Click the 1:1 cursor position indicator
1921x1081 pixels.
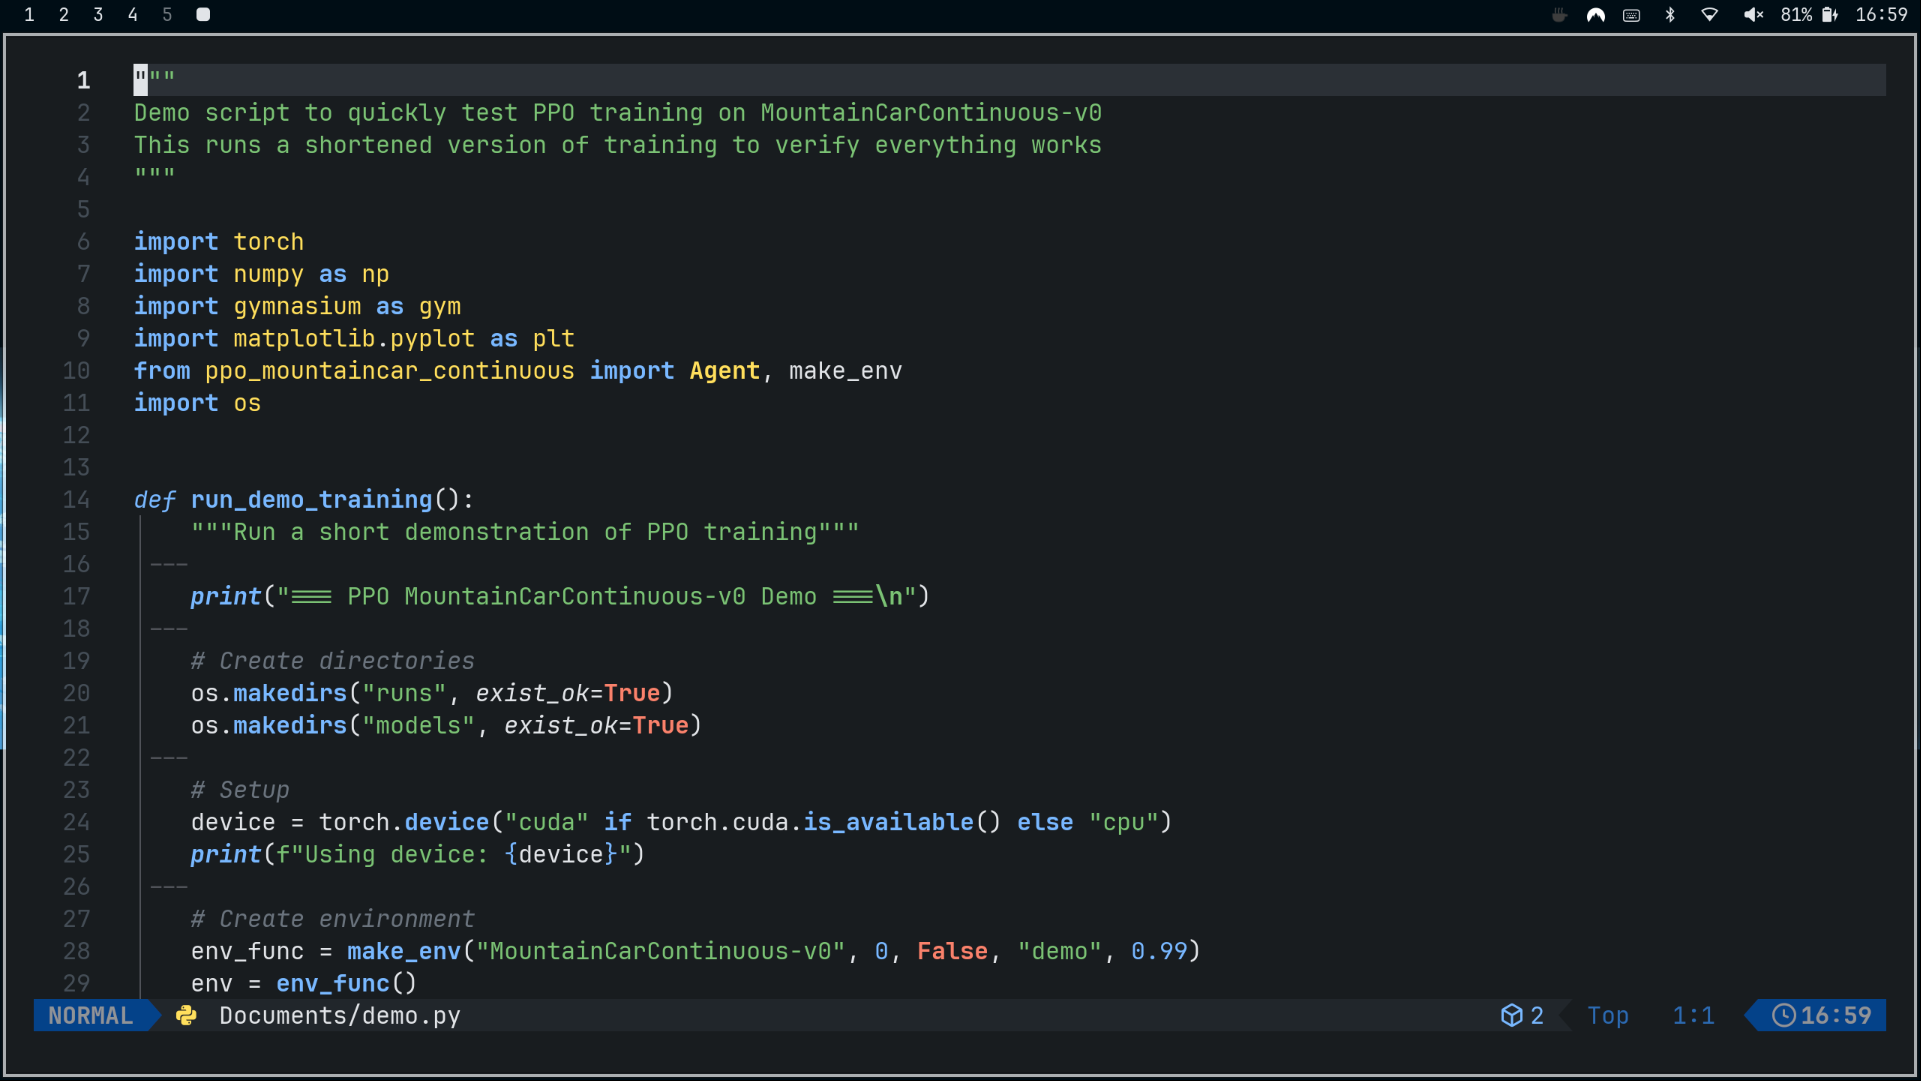[x=1694, y=1015]
